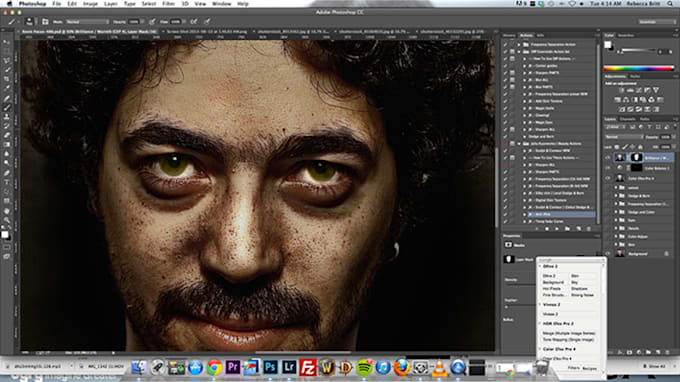Toggle lock on Background layer

[x=667, y=254]
